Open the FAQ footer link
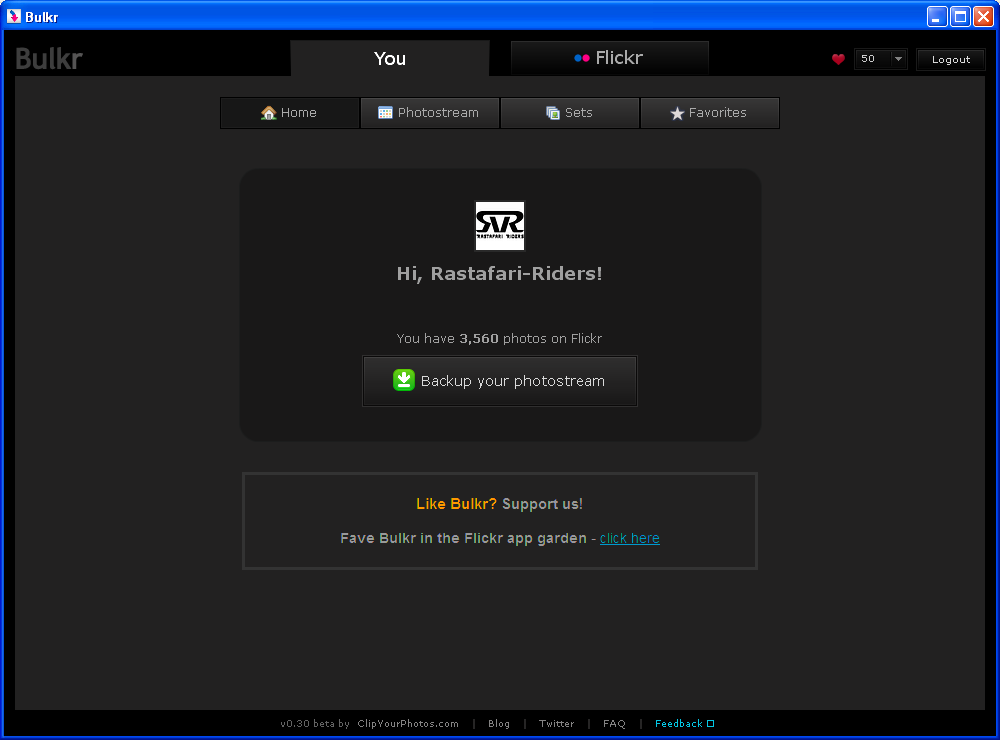The height and width of the screenshot is (740, 1000). pyautogui.click(x=614, y=723)
